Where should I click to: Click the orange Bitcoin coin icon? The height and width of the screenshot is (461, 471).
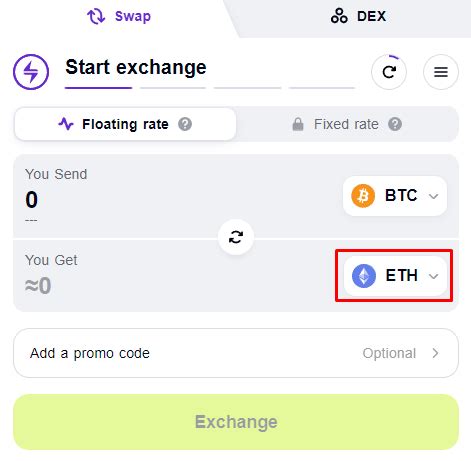[x=363, y=196]
